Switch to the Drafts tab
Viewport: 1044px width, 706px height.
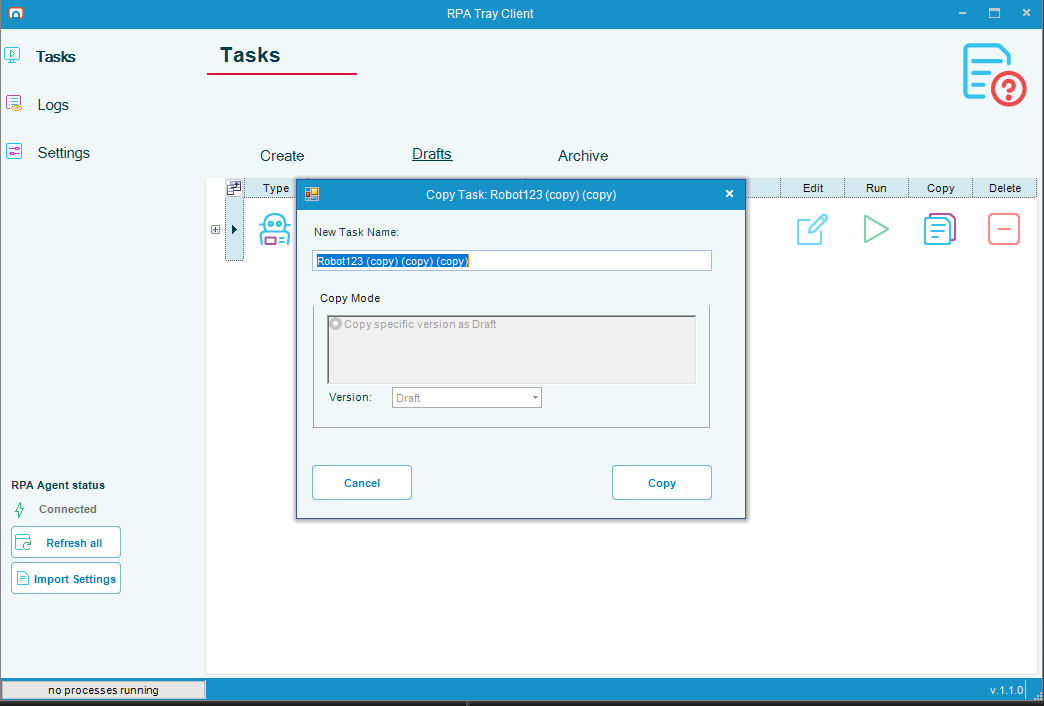(432, 154)
